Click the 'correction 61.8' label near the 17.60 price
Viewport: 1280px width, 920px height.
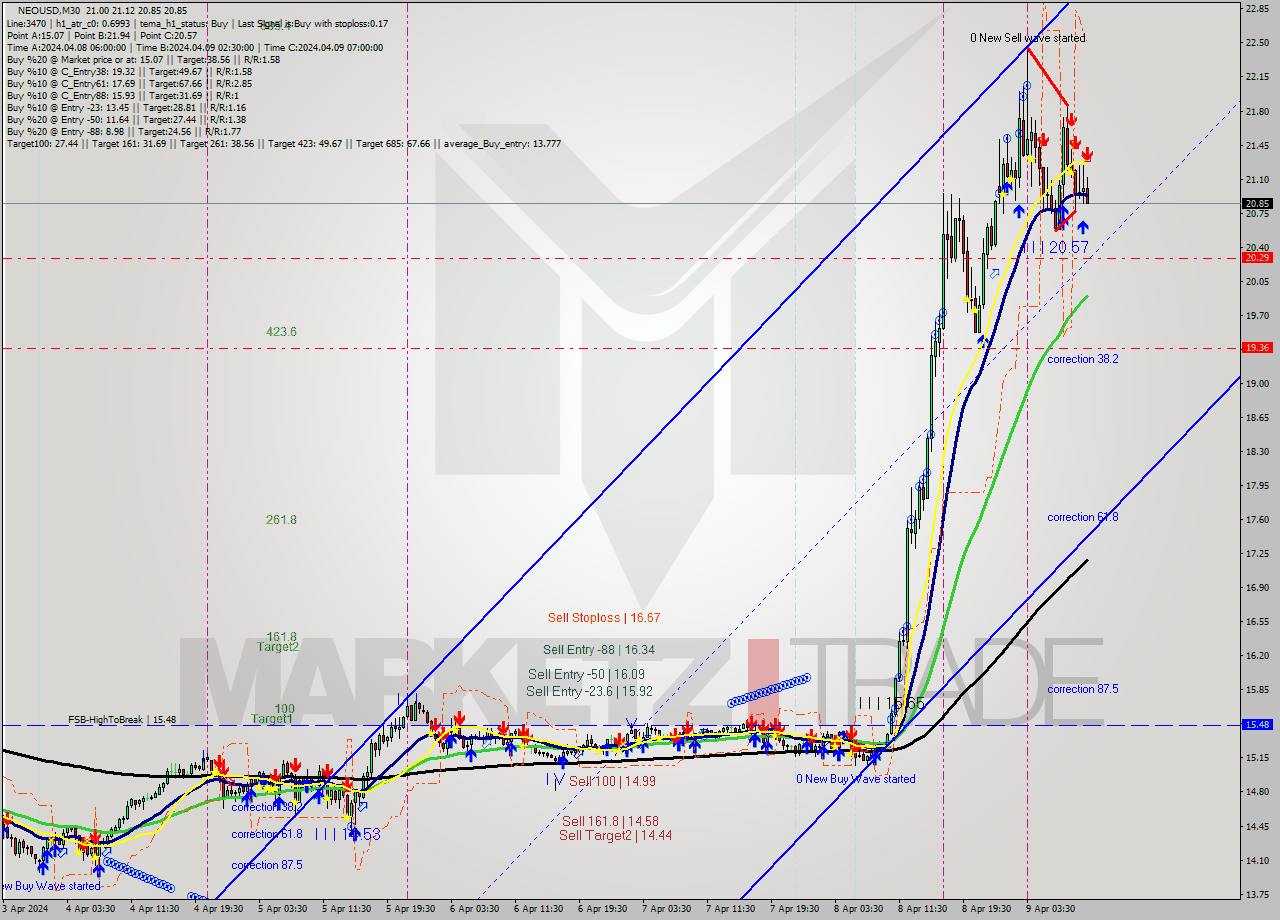[1083, 517]
